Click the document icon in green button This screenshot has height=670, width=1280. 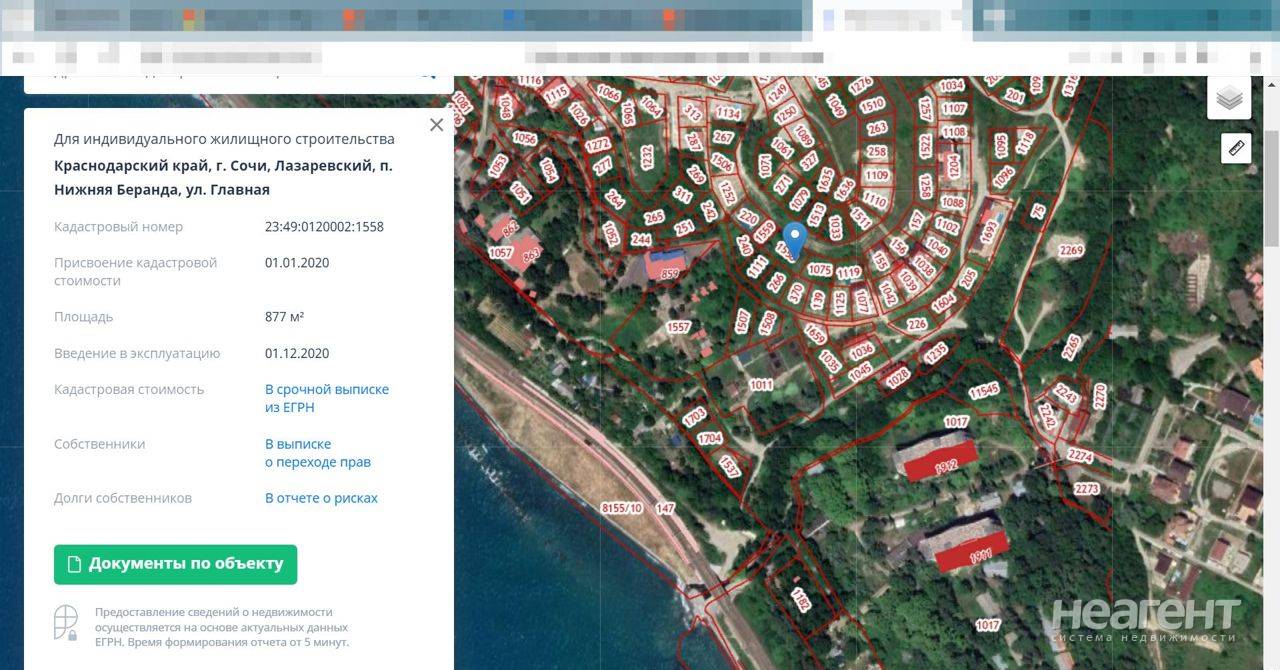click(74, 564)
